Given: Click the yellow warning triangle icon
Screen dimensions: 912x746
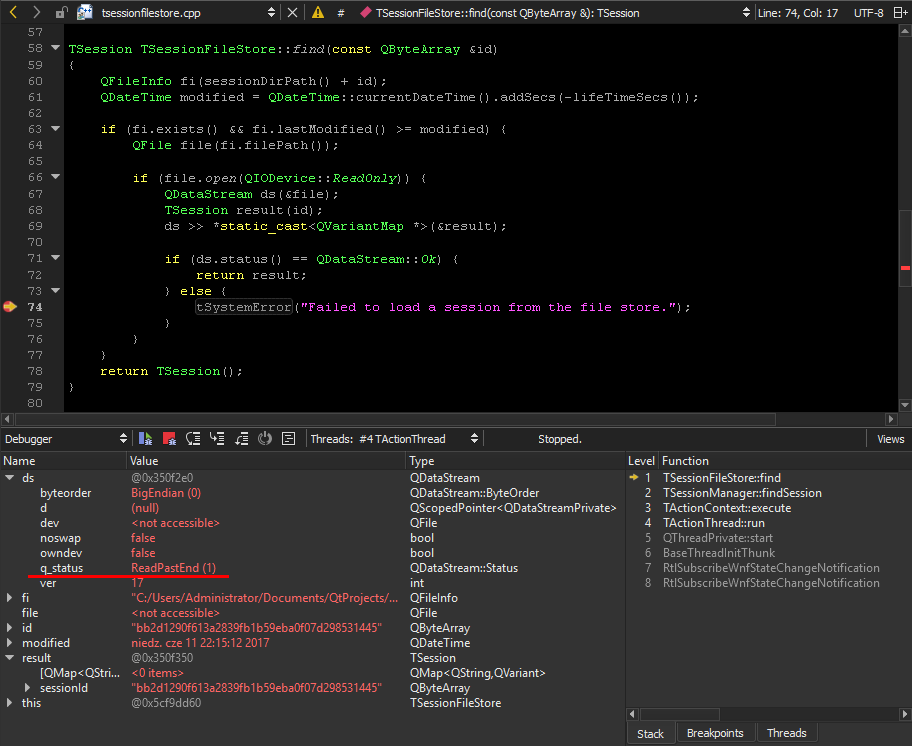Looking at the screenshot, I should coord(318,13).
